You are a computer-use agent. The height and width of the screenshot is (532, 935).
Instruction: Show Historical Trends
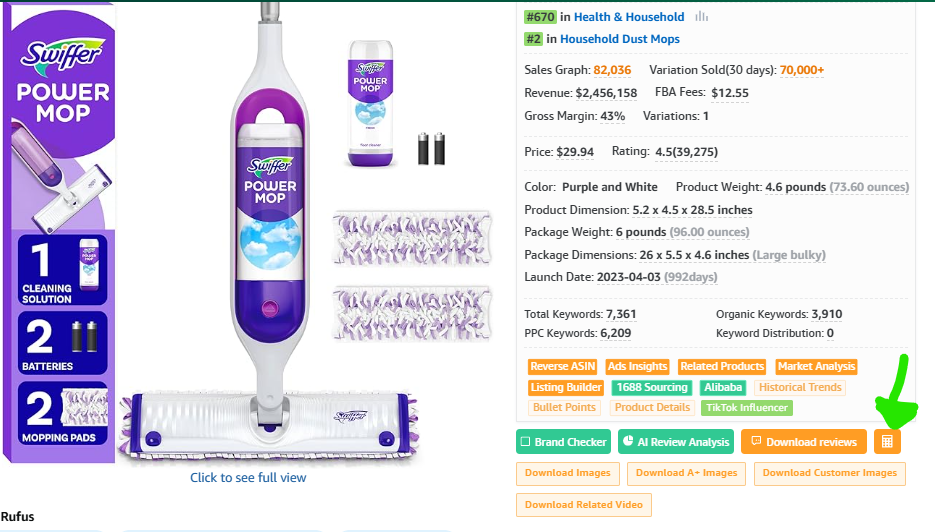[800, 387]
